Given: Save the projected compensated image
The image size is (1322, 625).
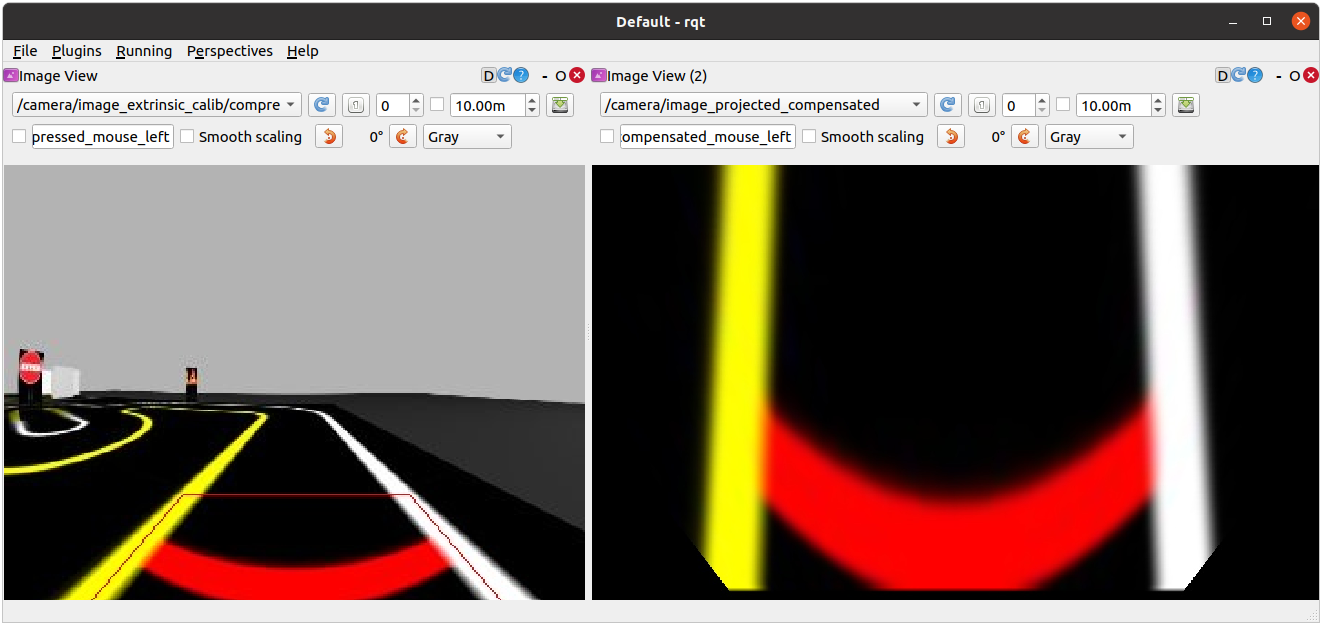Looking at the screenshot, I should [x=1186, y=105].
